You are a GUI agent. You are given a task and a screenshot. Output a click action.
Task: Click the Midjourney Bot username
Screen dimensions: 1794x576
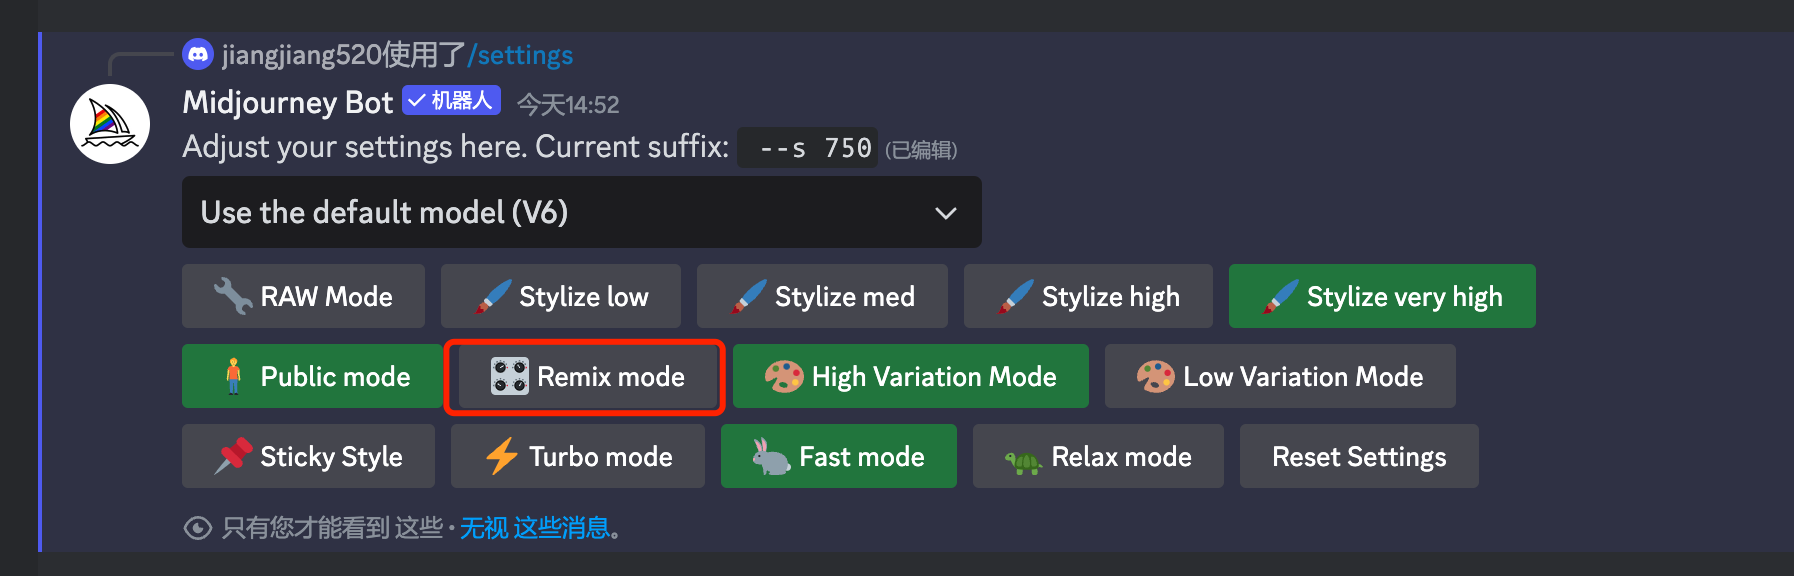pos(288,103)
